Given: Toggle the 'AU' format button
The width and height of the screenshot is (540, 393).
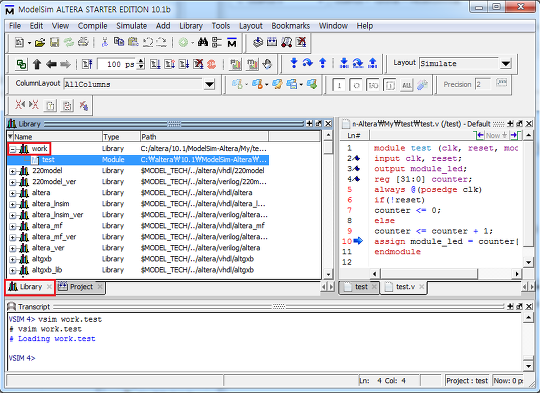Looking at the screenshot, I should [x=406, y=85].
